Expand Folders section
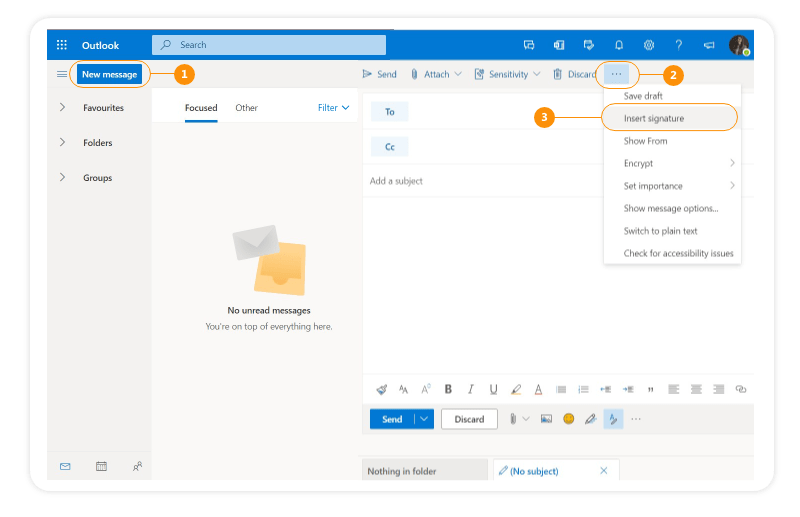This screenshot has width=800, height=517. [x=62, y=142]
